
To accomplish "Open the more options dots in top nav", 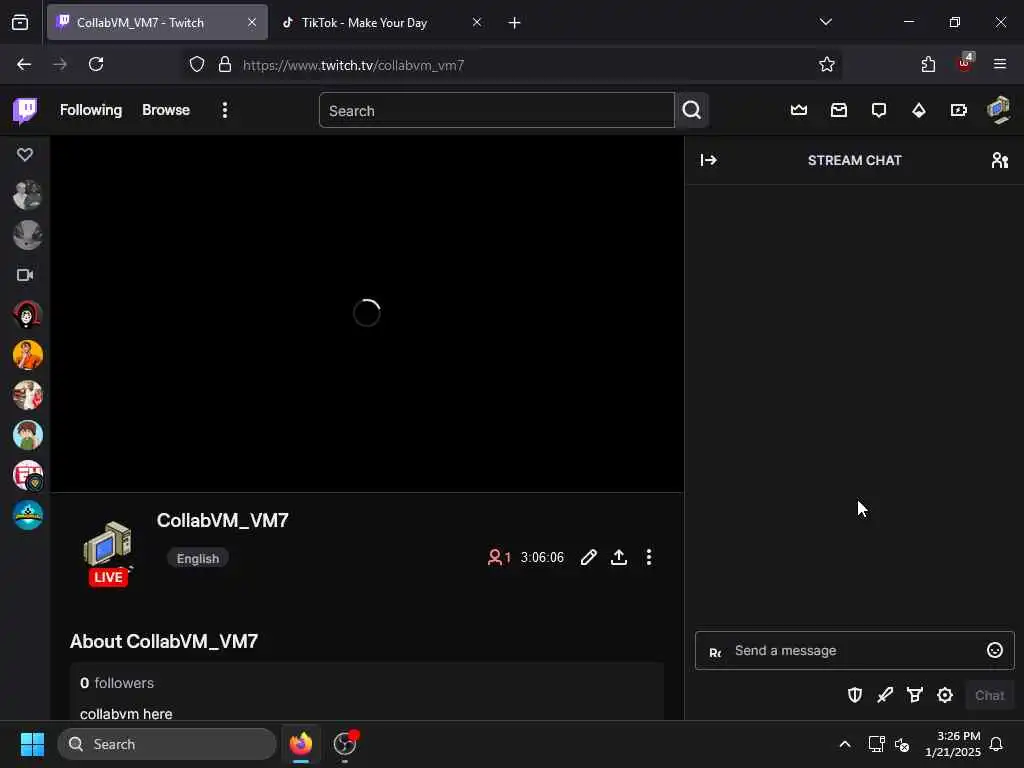I will [225, 110].
